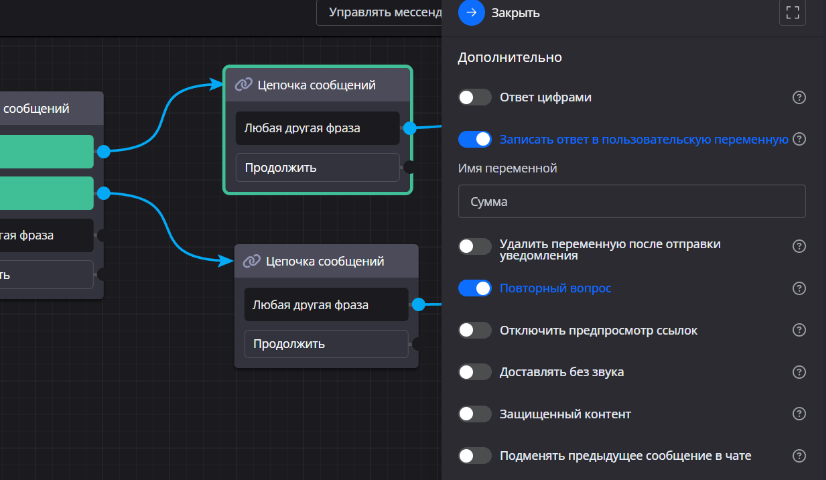Click Продолжить in the green-highlighted chain node

coord(316,167)
